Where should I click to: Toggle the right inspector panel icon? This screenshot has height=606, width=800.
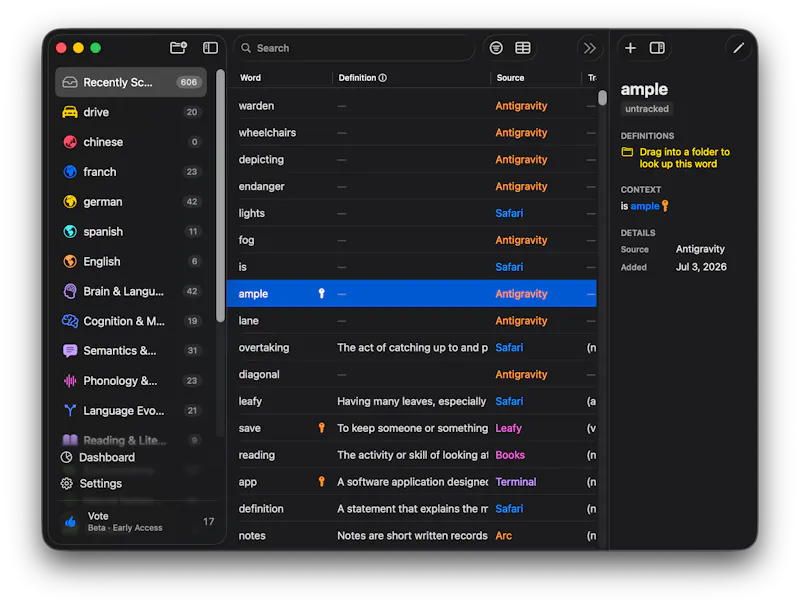[x=657, y=48]
